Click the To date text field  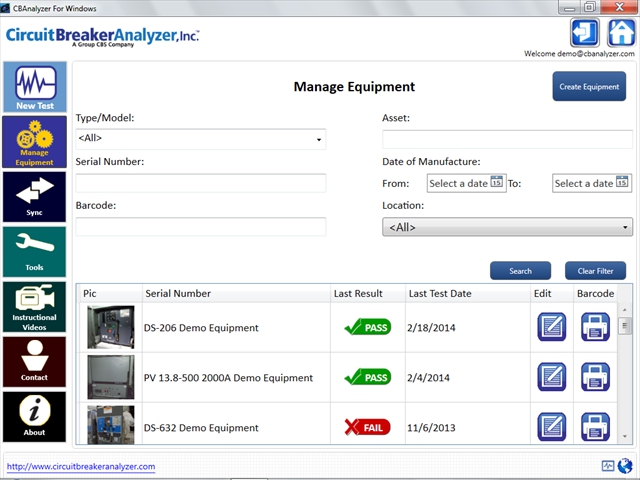click(584, 183)
